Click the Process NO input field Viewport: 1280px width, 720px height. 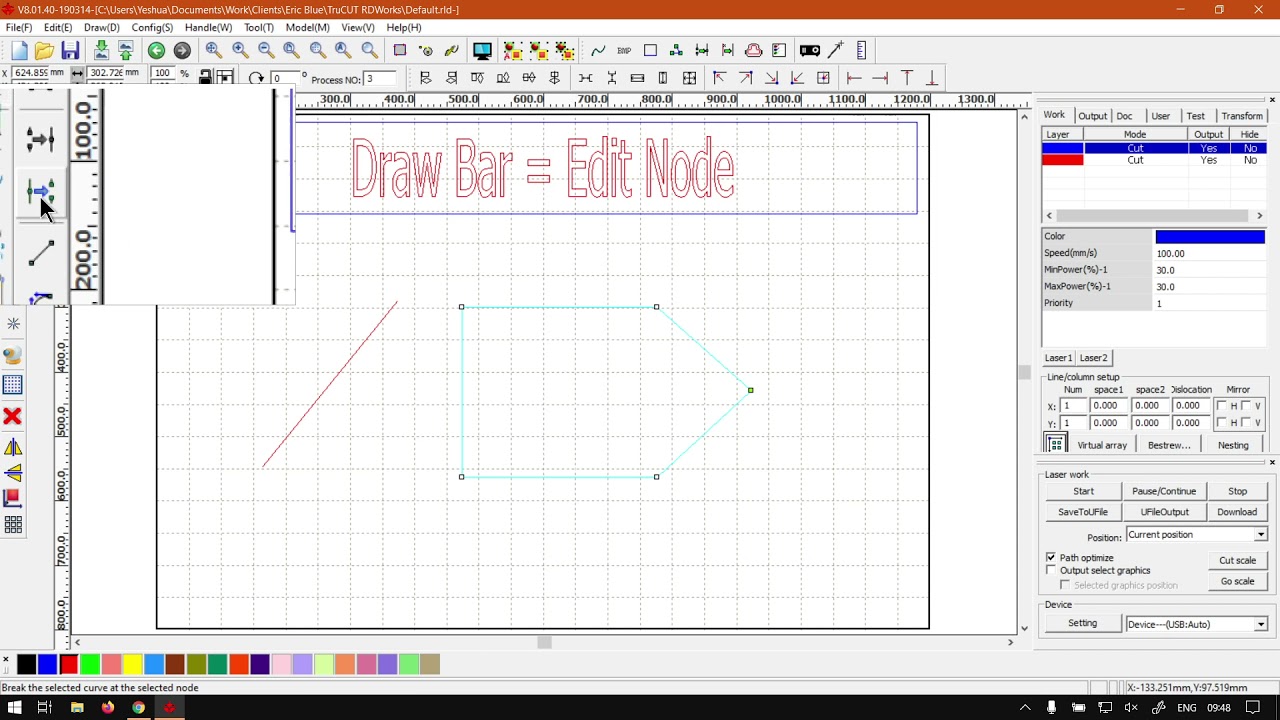point(381,79)
